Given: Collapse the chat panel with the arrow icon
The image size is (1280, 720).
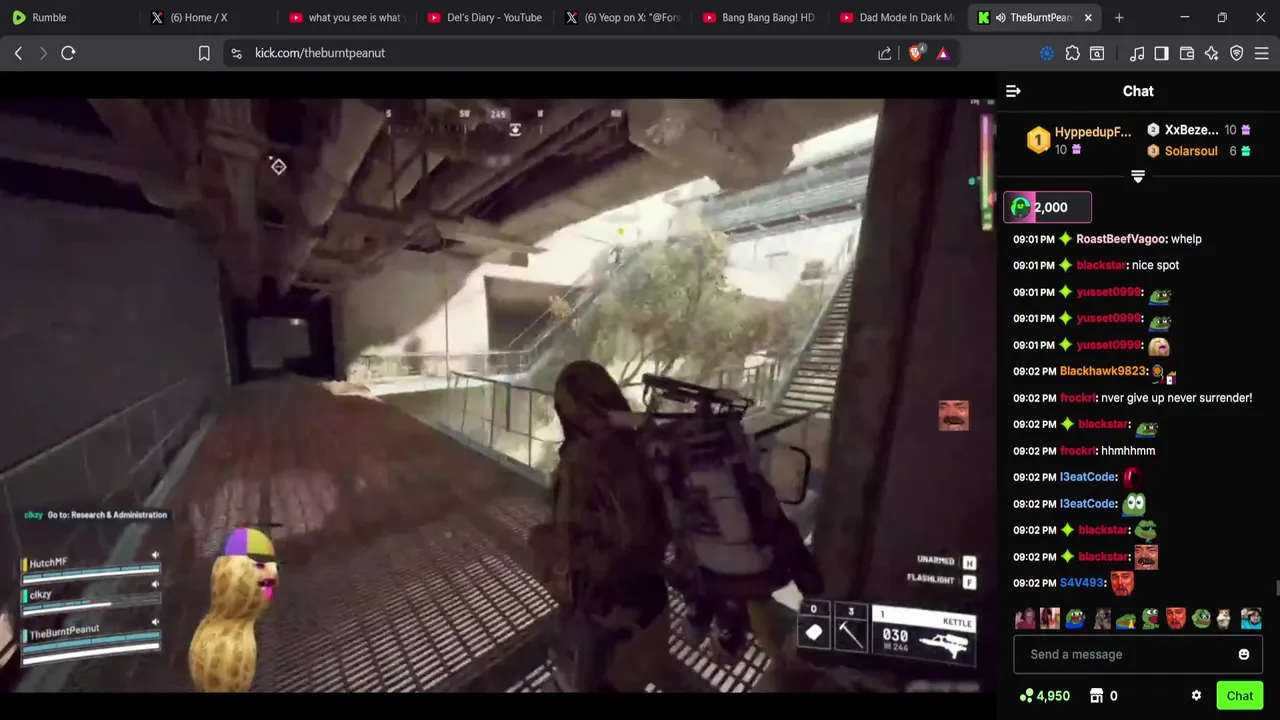Looking at the screenshot, I should [x=1013, y=91].
